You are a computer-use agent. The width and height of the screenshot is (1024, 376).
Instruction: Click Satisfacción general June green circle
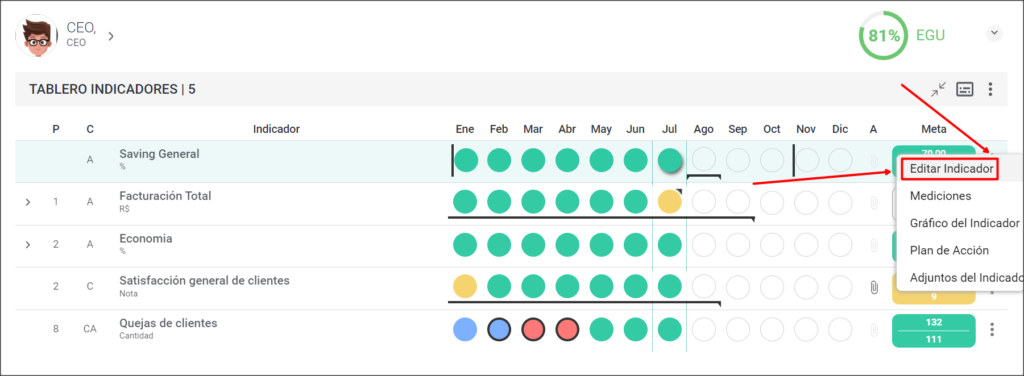[x=635, y=287]
